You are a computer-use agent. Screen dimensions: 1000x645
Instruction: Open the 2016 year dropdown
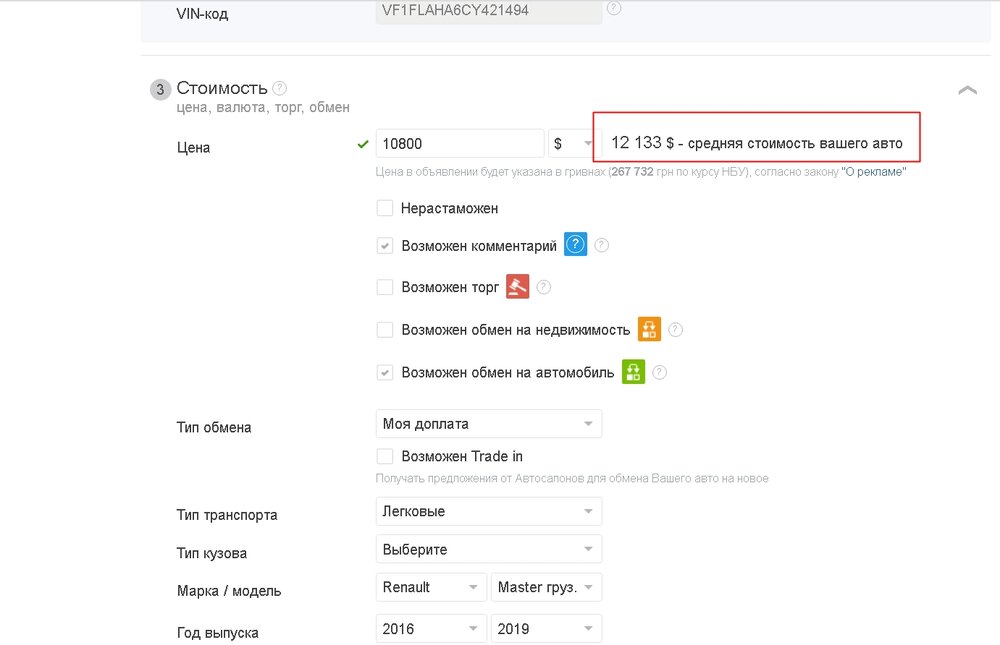click(431, 628)
